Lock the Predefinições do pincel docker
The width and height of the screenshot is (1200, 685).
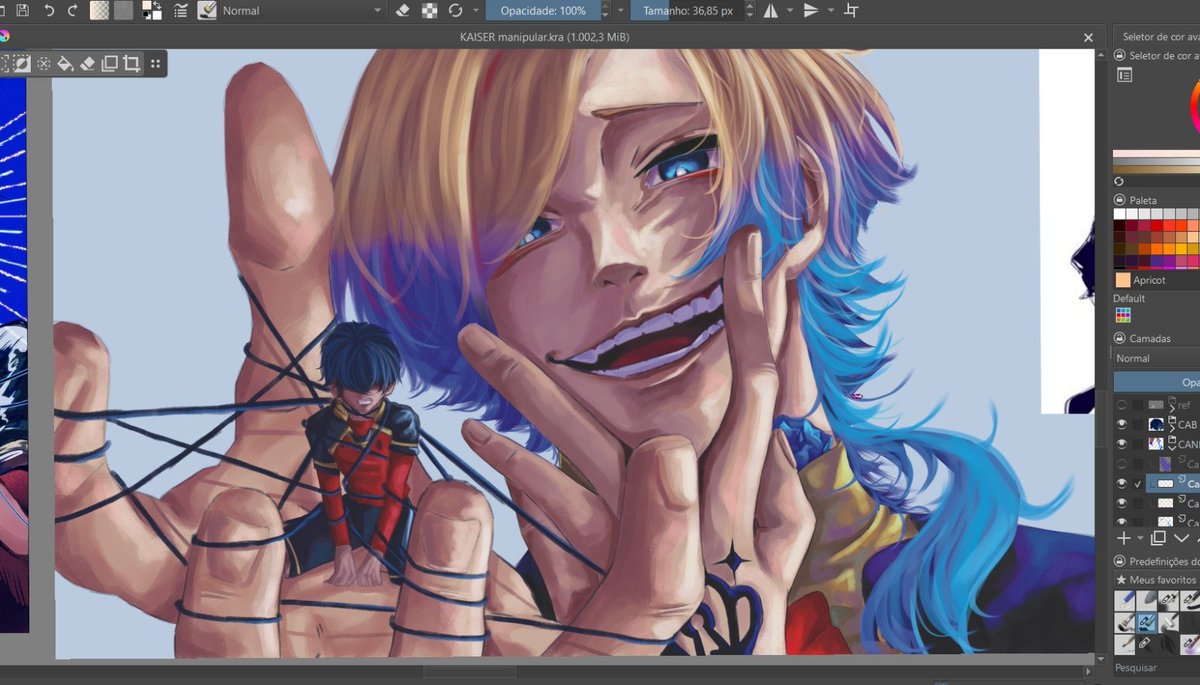click(x=1119, y=561)
